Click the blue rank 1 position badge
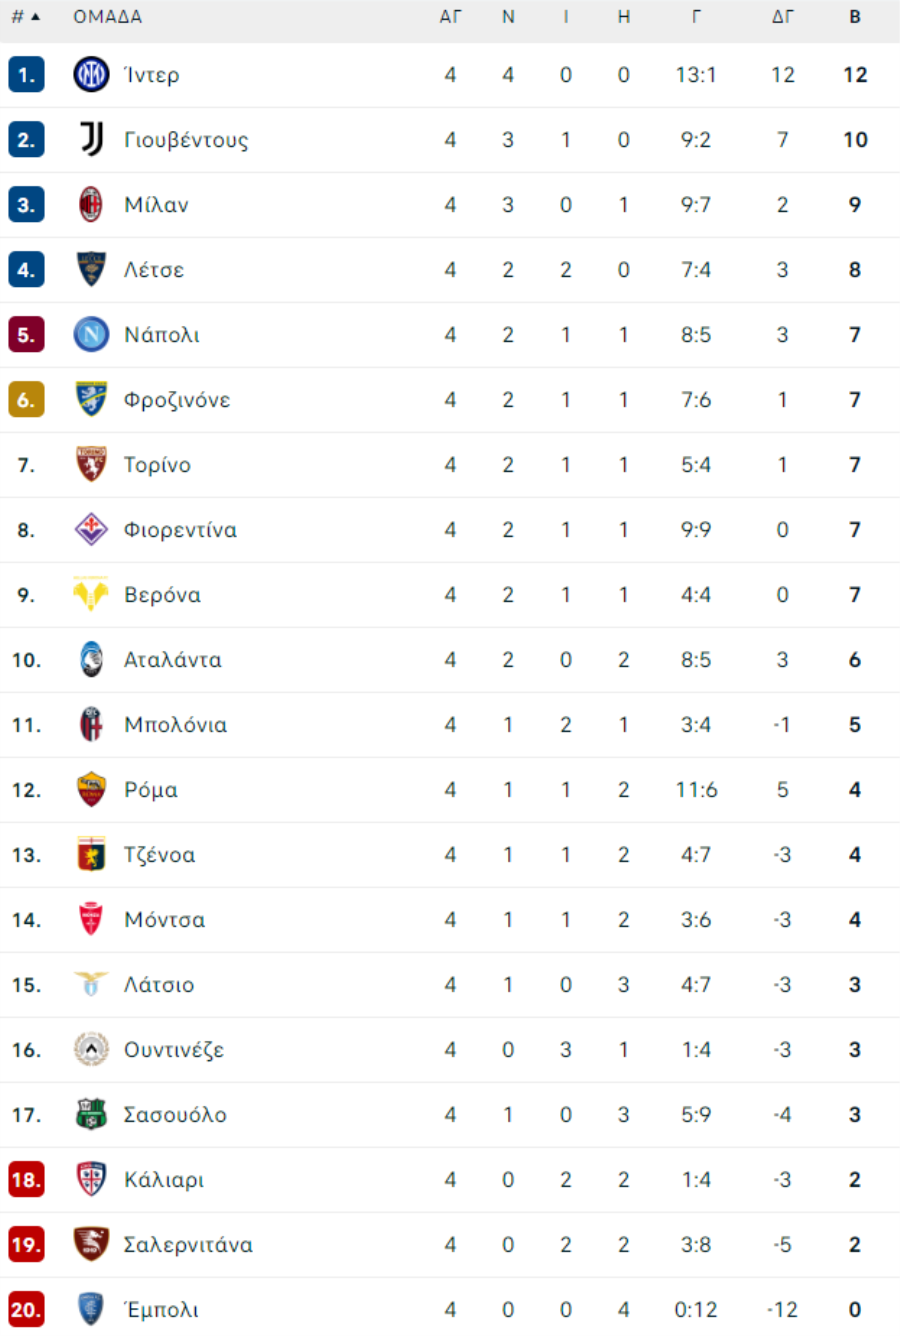Screen dimensions: 900x1336 tap(26, 74)
